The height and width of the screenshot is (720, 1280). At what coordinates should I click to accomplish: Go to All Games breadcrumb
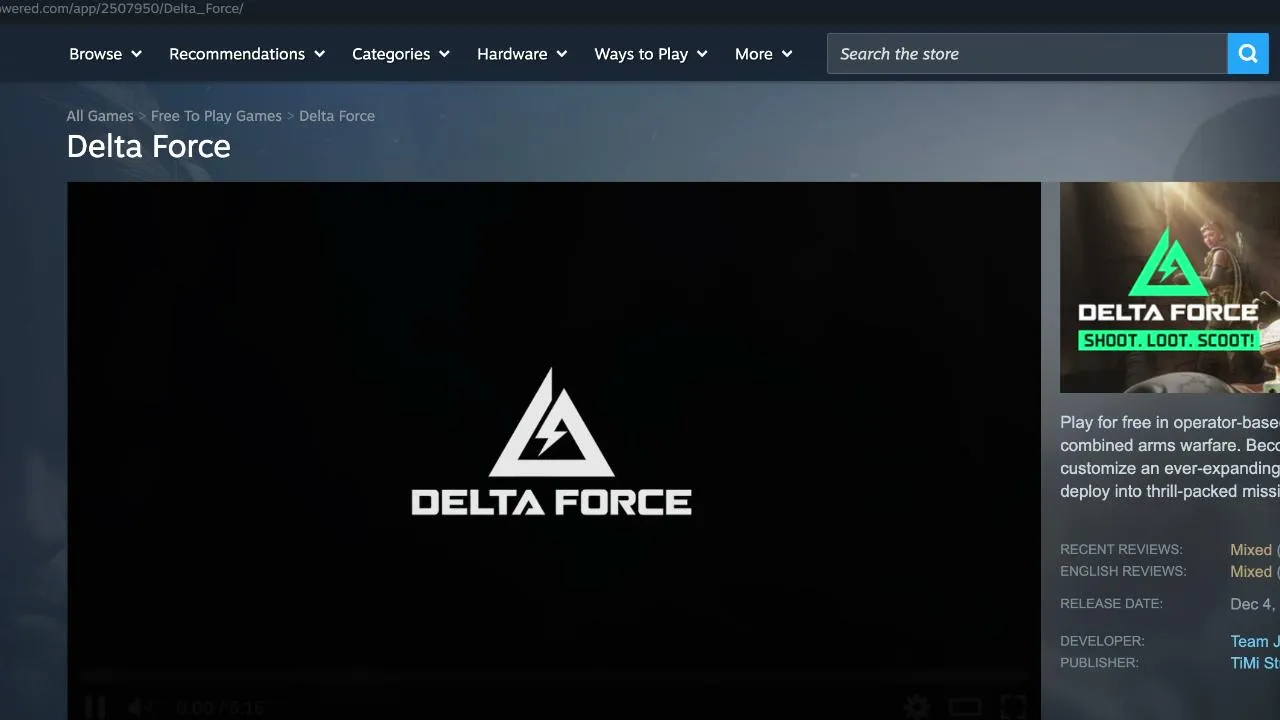point(100,116)
